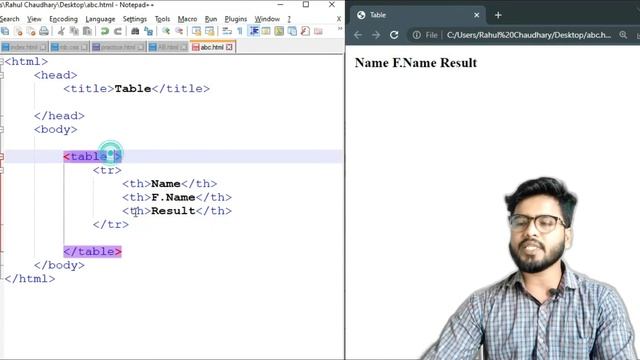Click the closing </body> tag

pos(59,265)
